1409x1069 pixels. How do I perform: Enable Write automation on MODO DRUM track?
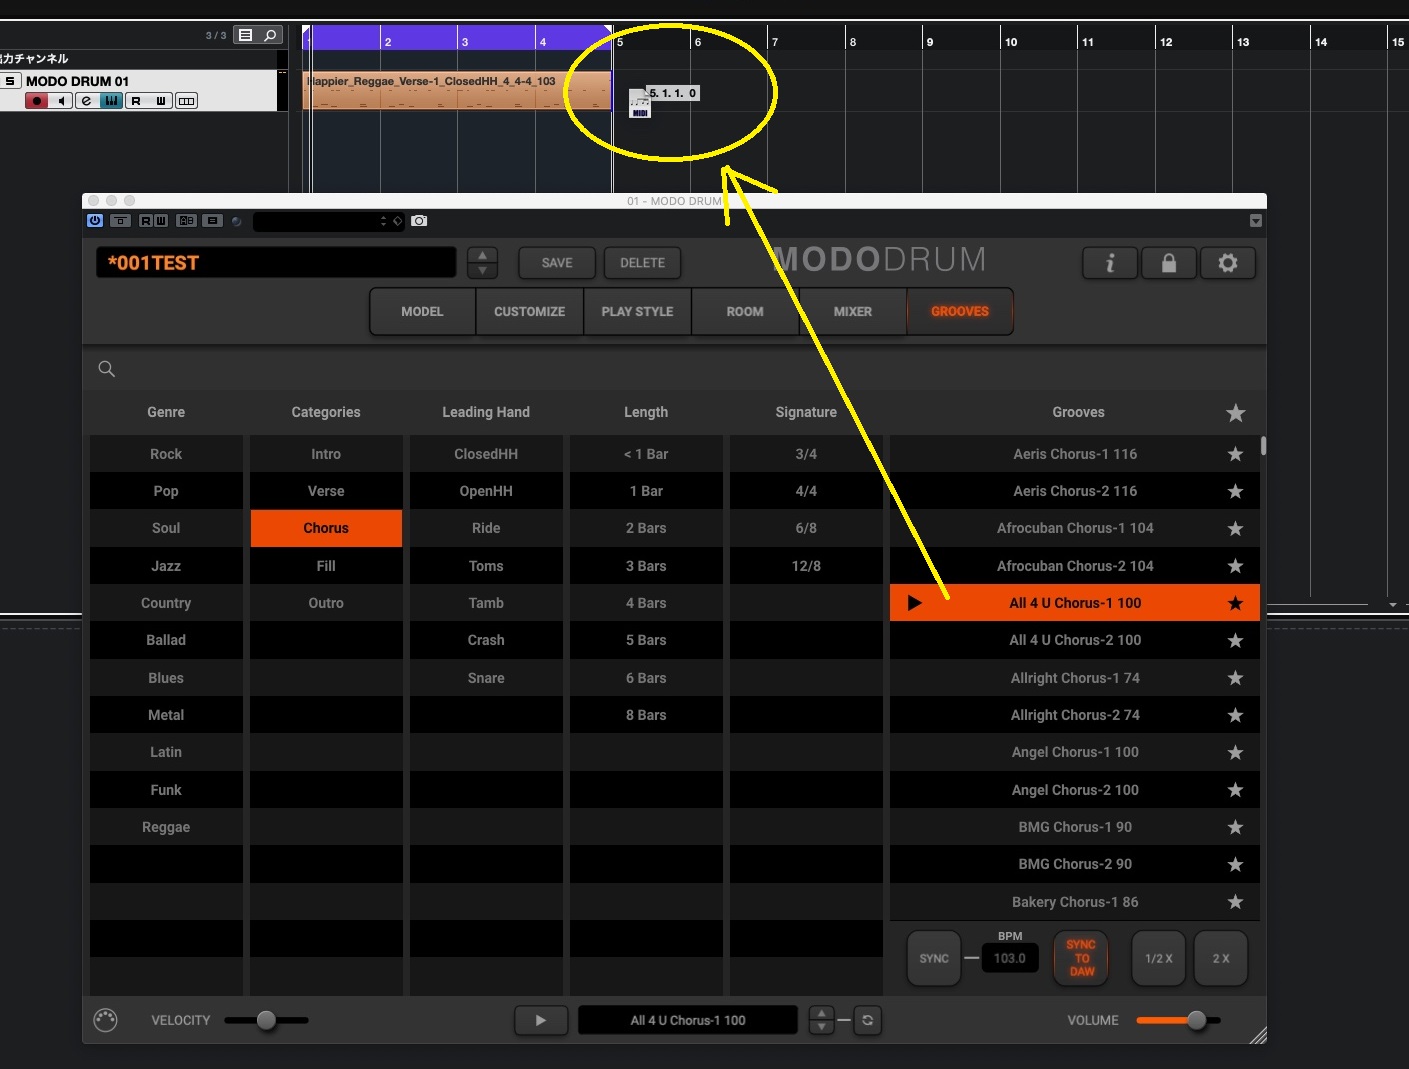pyautogui.click(x=161, y=101)
